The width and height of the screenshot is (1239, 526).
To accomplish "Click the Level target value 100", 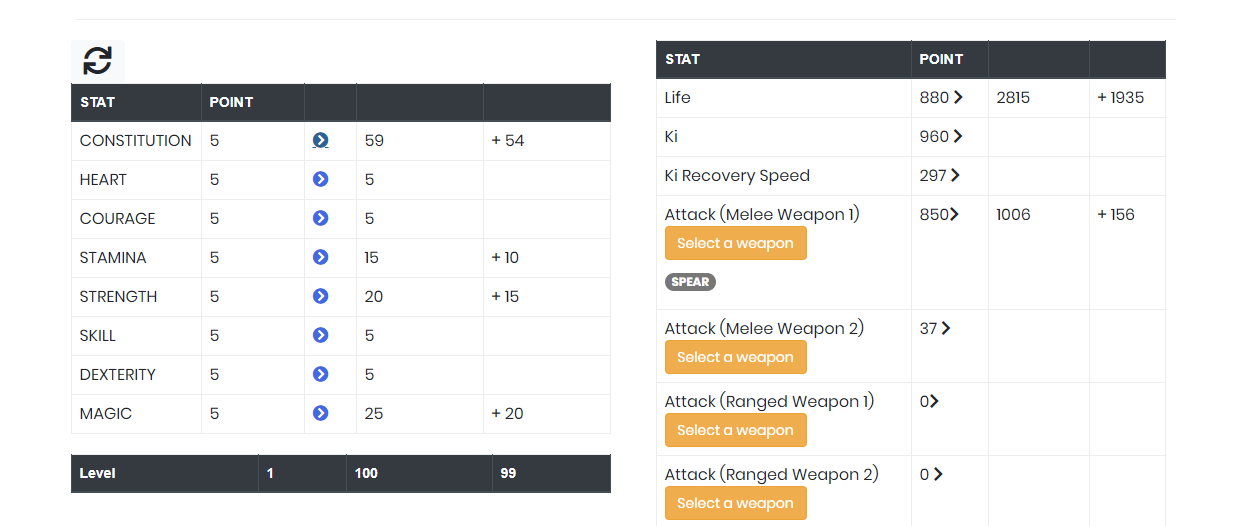I will [x=366, y=473].
